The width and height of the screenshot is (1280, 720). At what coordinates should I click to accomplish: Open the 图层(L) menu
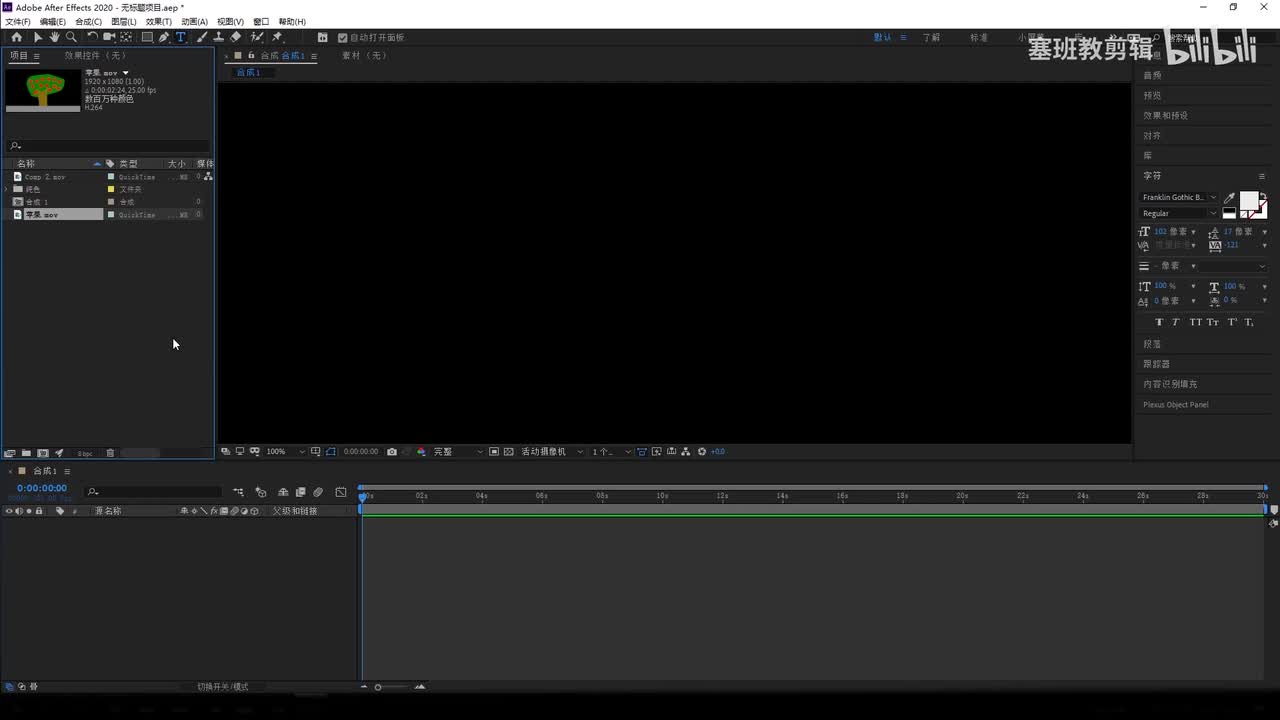click(124, 21)
